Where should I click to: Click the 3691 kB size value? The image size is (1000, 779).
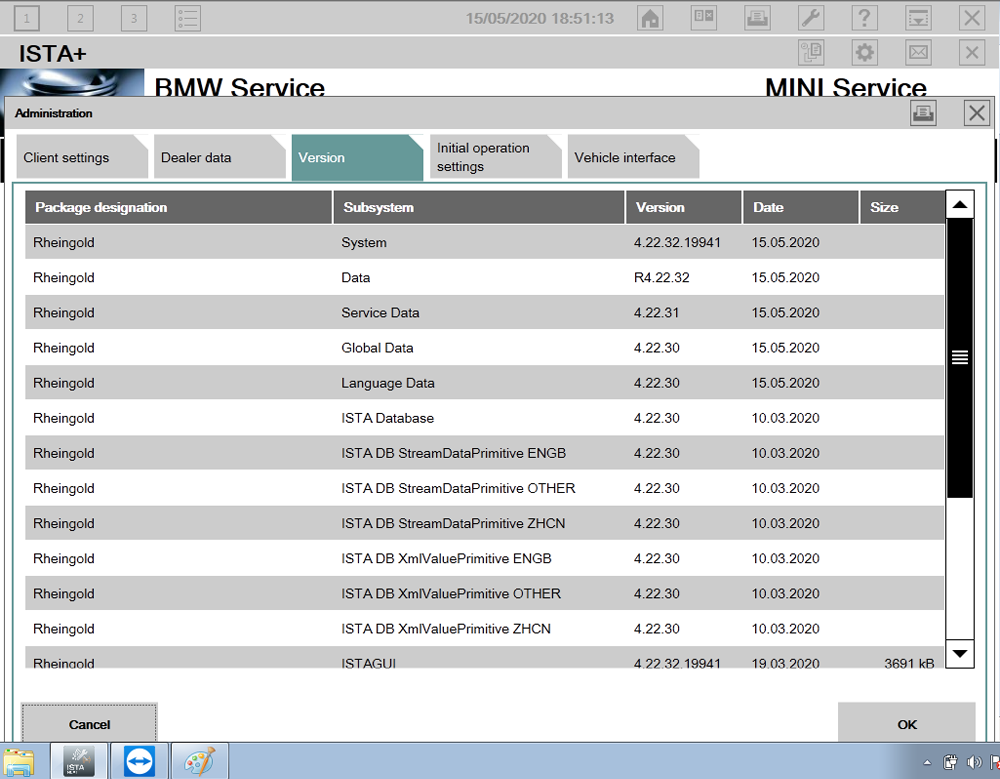909,663
